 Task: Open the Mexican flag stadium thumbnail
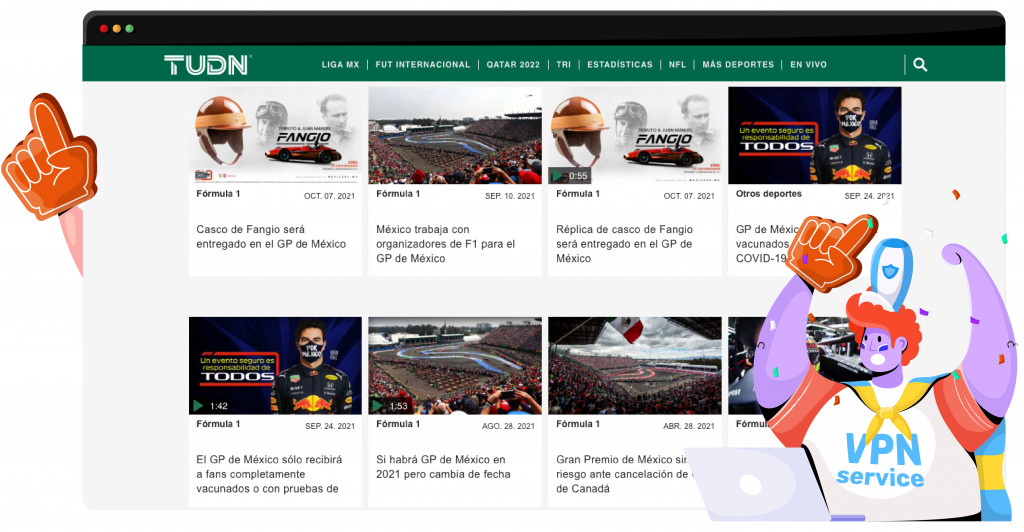[x=635, y=366]
